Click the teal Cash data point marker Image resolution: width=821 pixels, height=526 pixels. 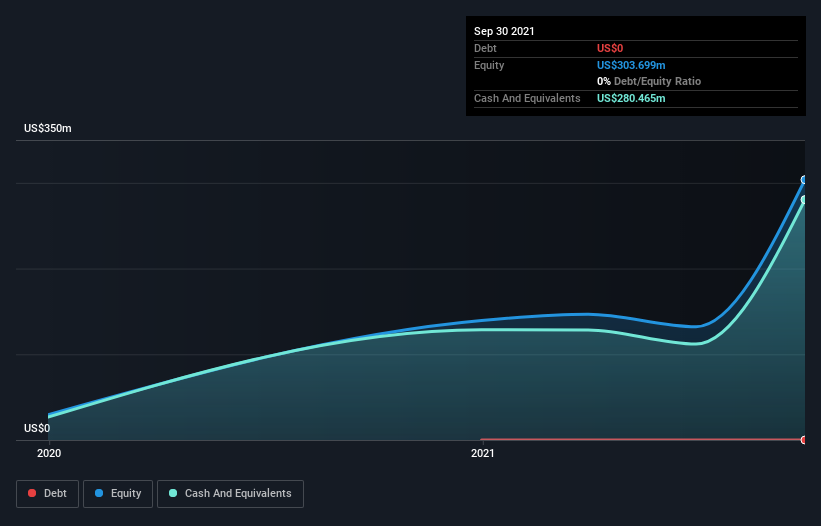coord(804,200)
